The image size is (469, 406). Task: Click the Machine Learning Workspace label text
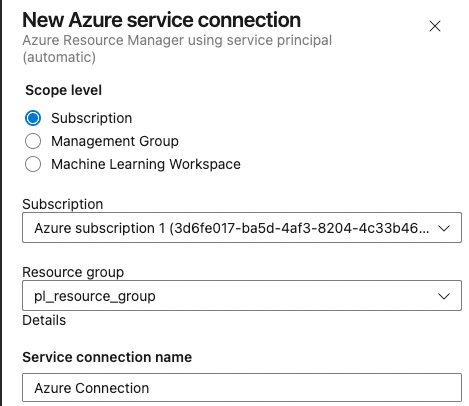coord(146,164)
